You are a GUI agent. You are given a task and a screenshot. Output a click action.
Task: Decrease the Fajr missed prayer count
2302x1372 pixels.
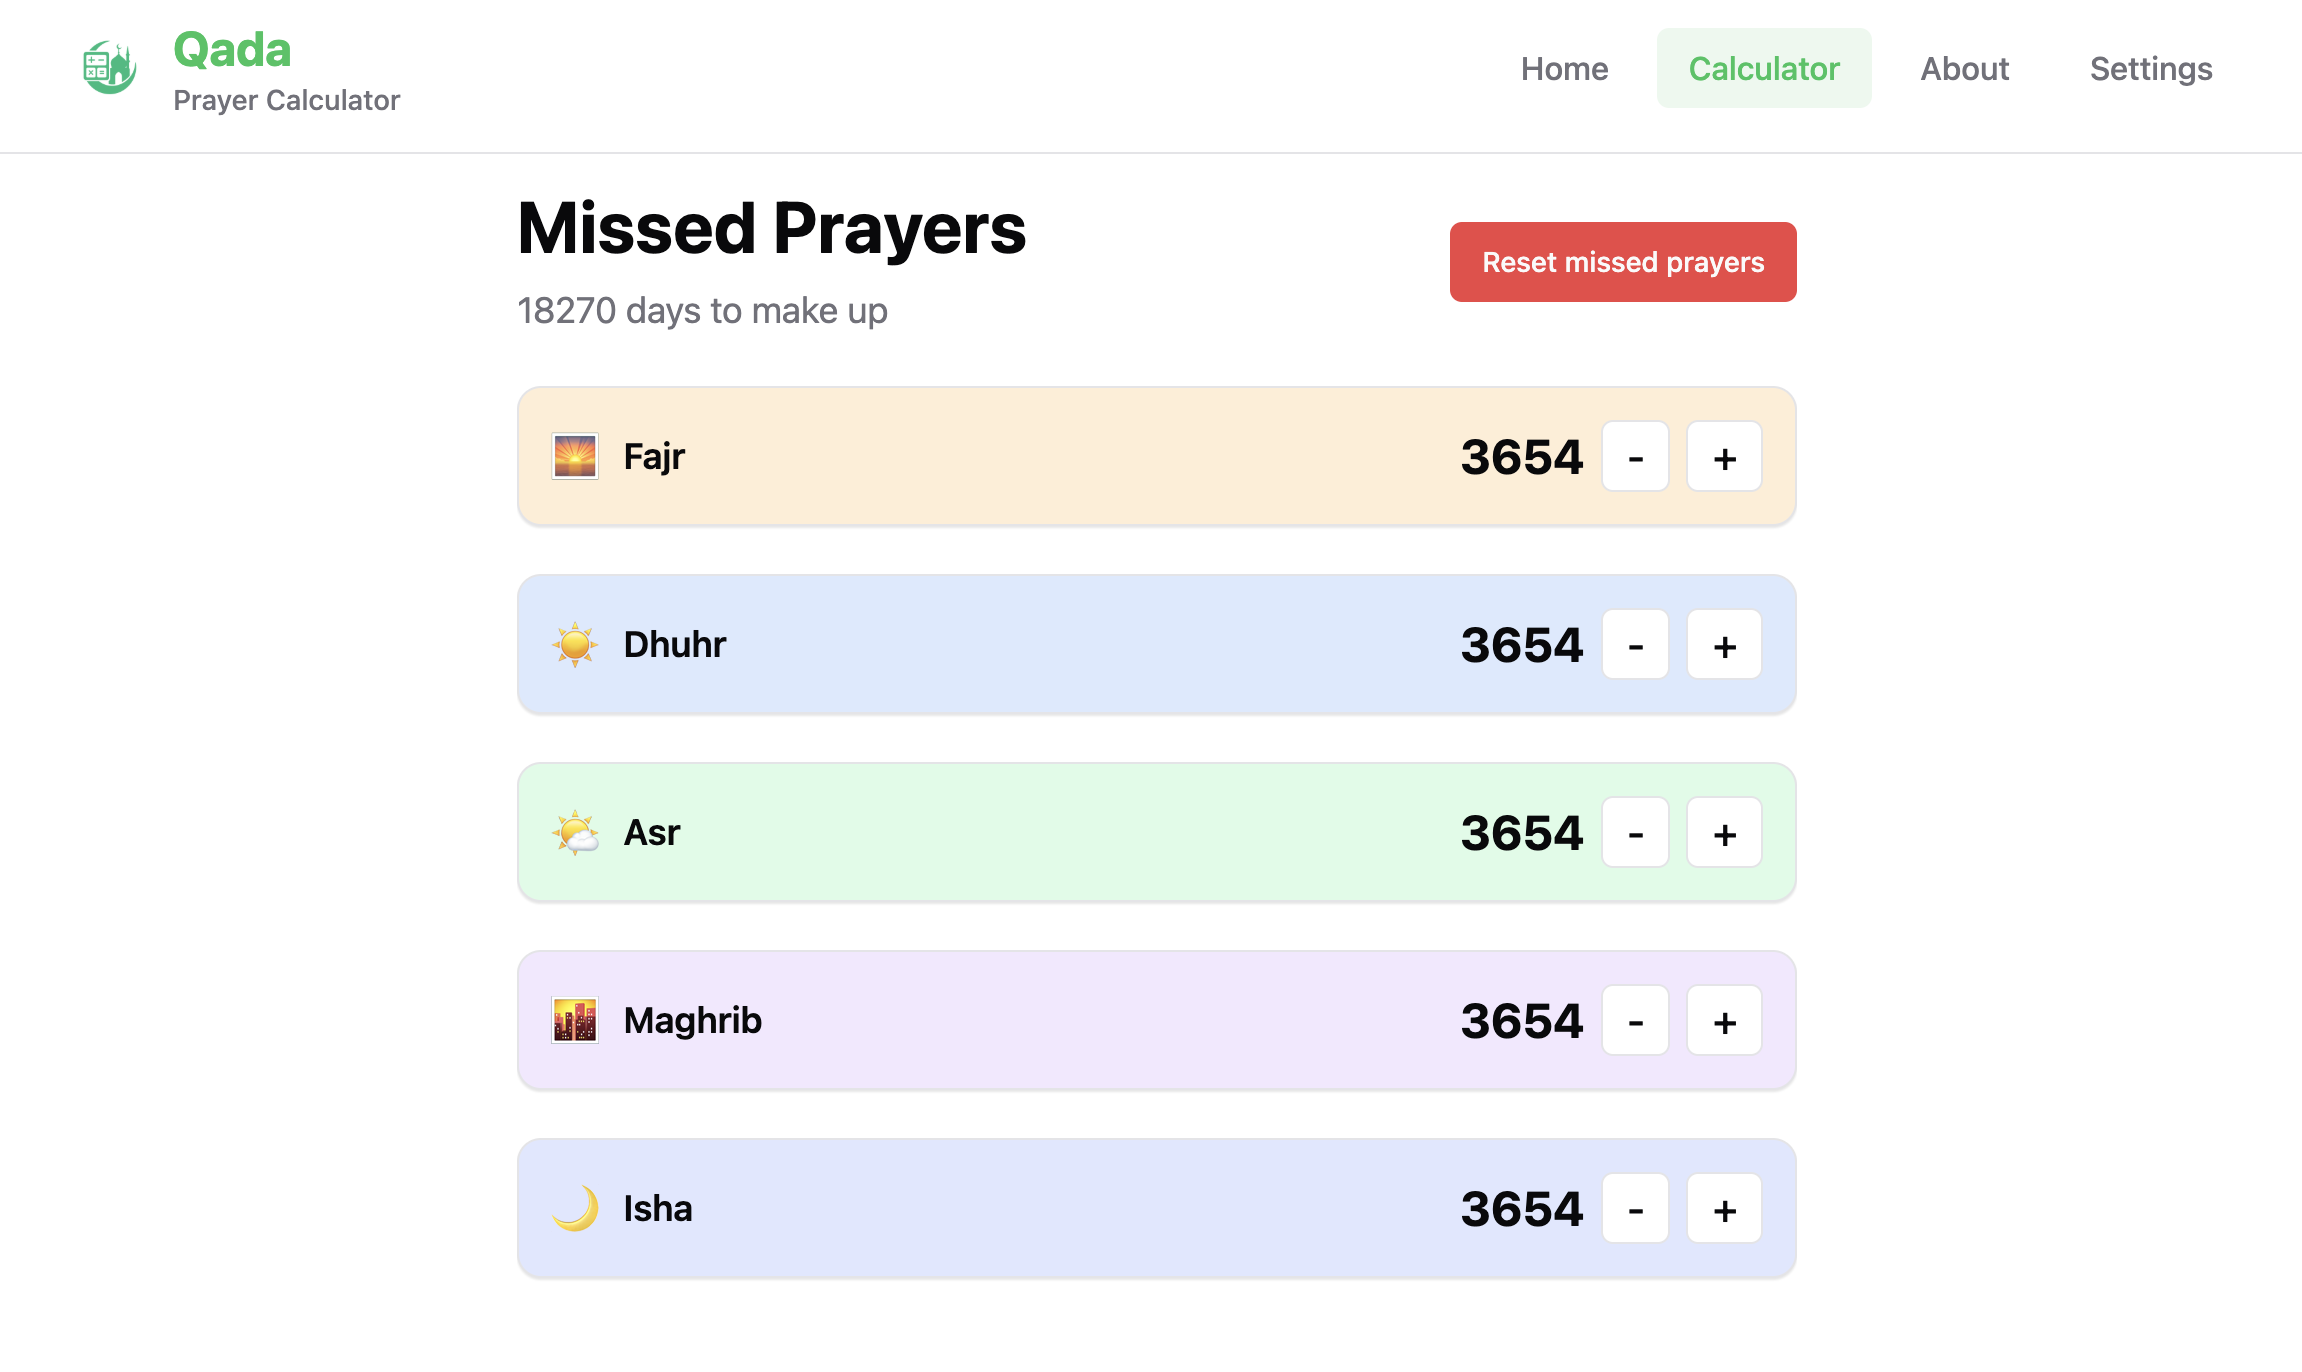pyautogui.click(x=1635, y=457)
